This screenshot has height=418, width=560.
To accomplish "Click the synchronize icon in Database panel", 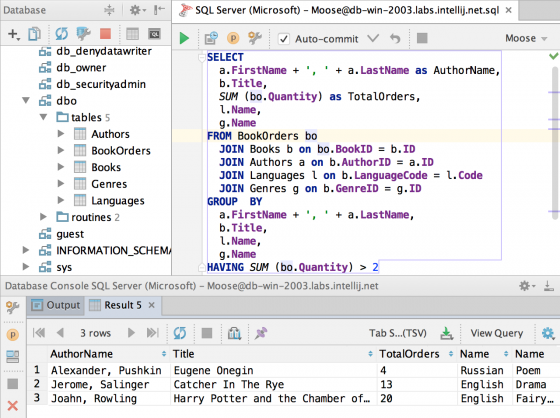I will [61, 34].
